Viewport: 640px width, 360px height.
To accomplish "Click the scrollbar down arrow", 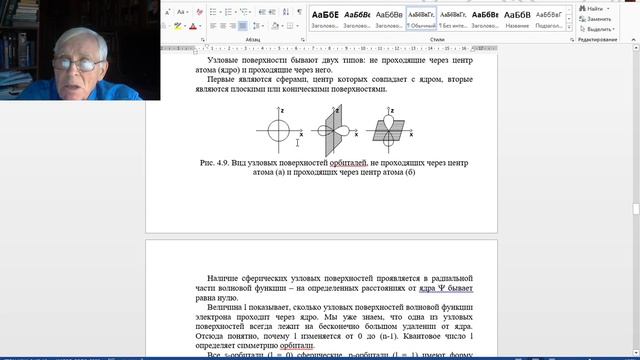I will coord(636,353).
